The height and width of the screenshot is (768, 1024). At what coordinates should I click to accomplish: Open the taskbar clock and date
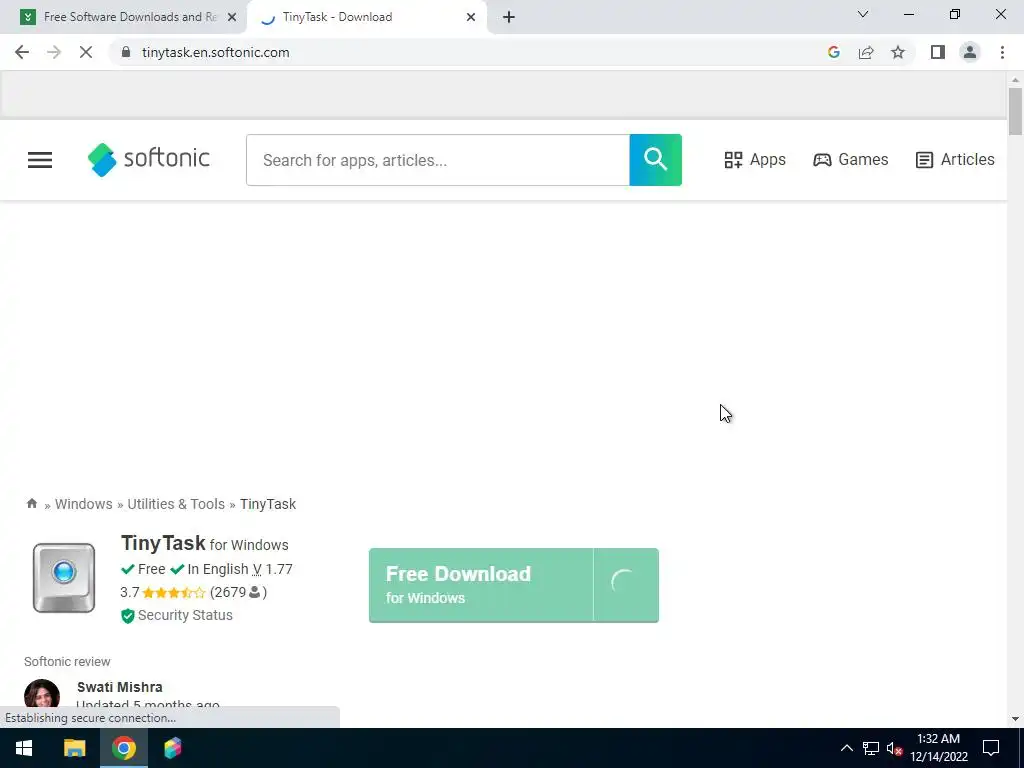coord(938,748)
